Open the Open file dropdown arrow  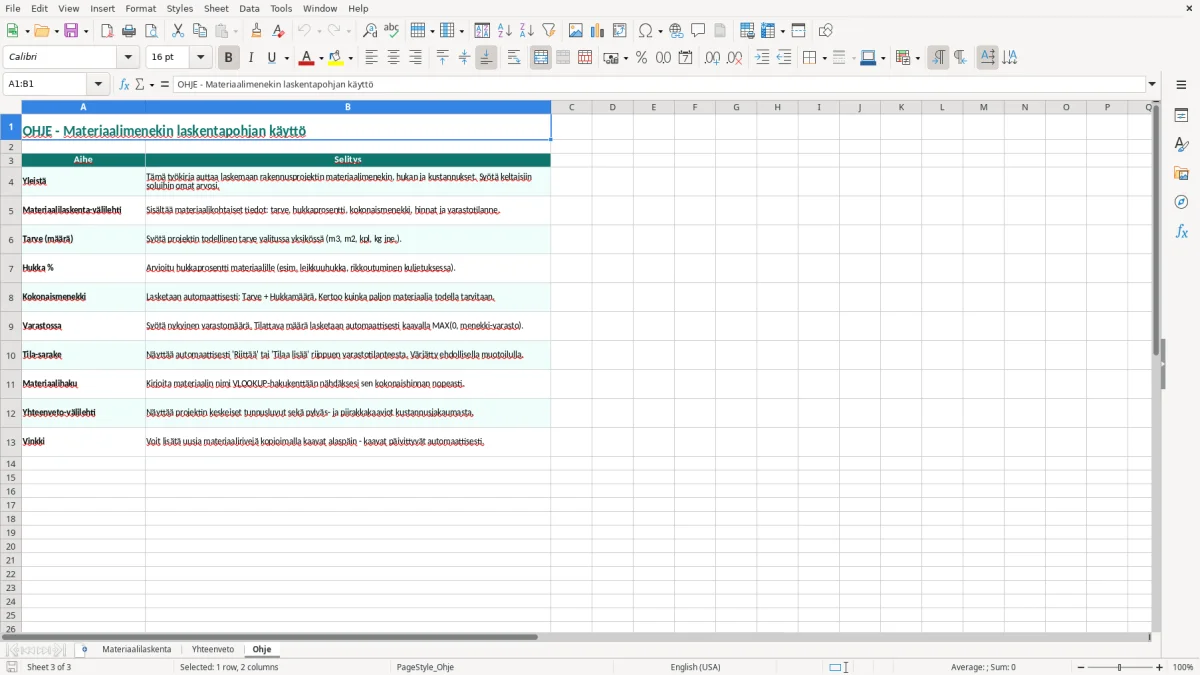(54, 31)
